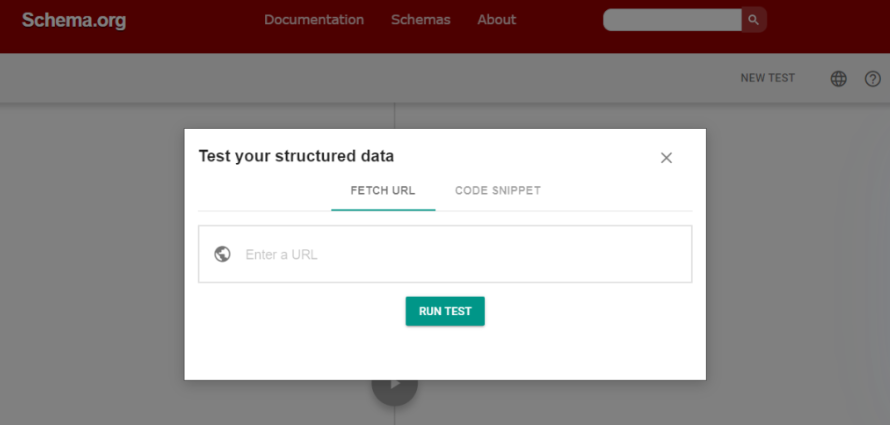Image resolution: width=890 pixels, height=425 pixels.
Task: Open the Schemas menu item
Action: pyautogui.click(x=421, y=20)
